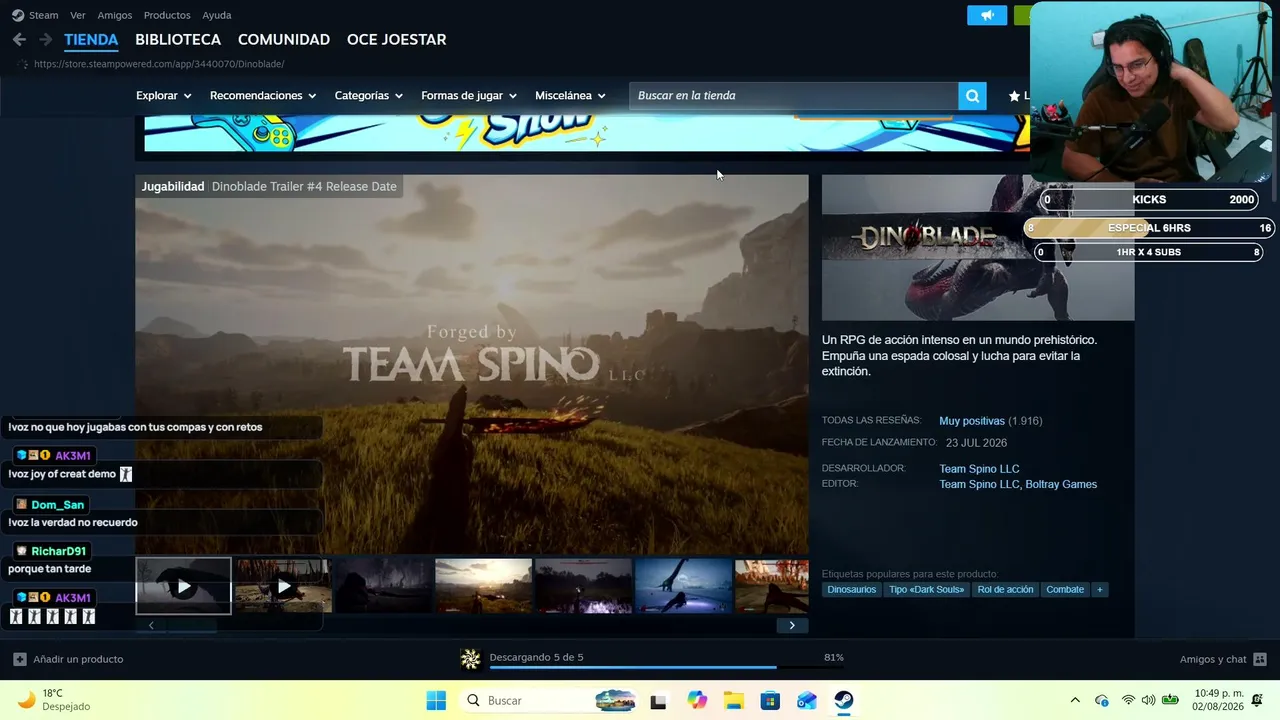Expand the Categorías dropdown

(x=369, y=96)
